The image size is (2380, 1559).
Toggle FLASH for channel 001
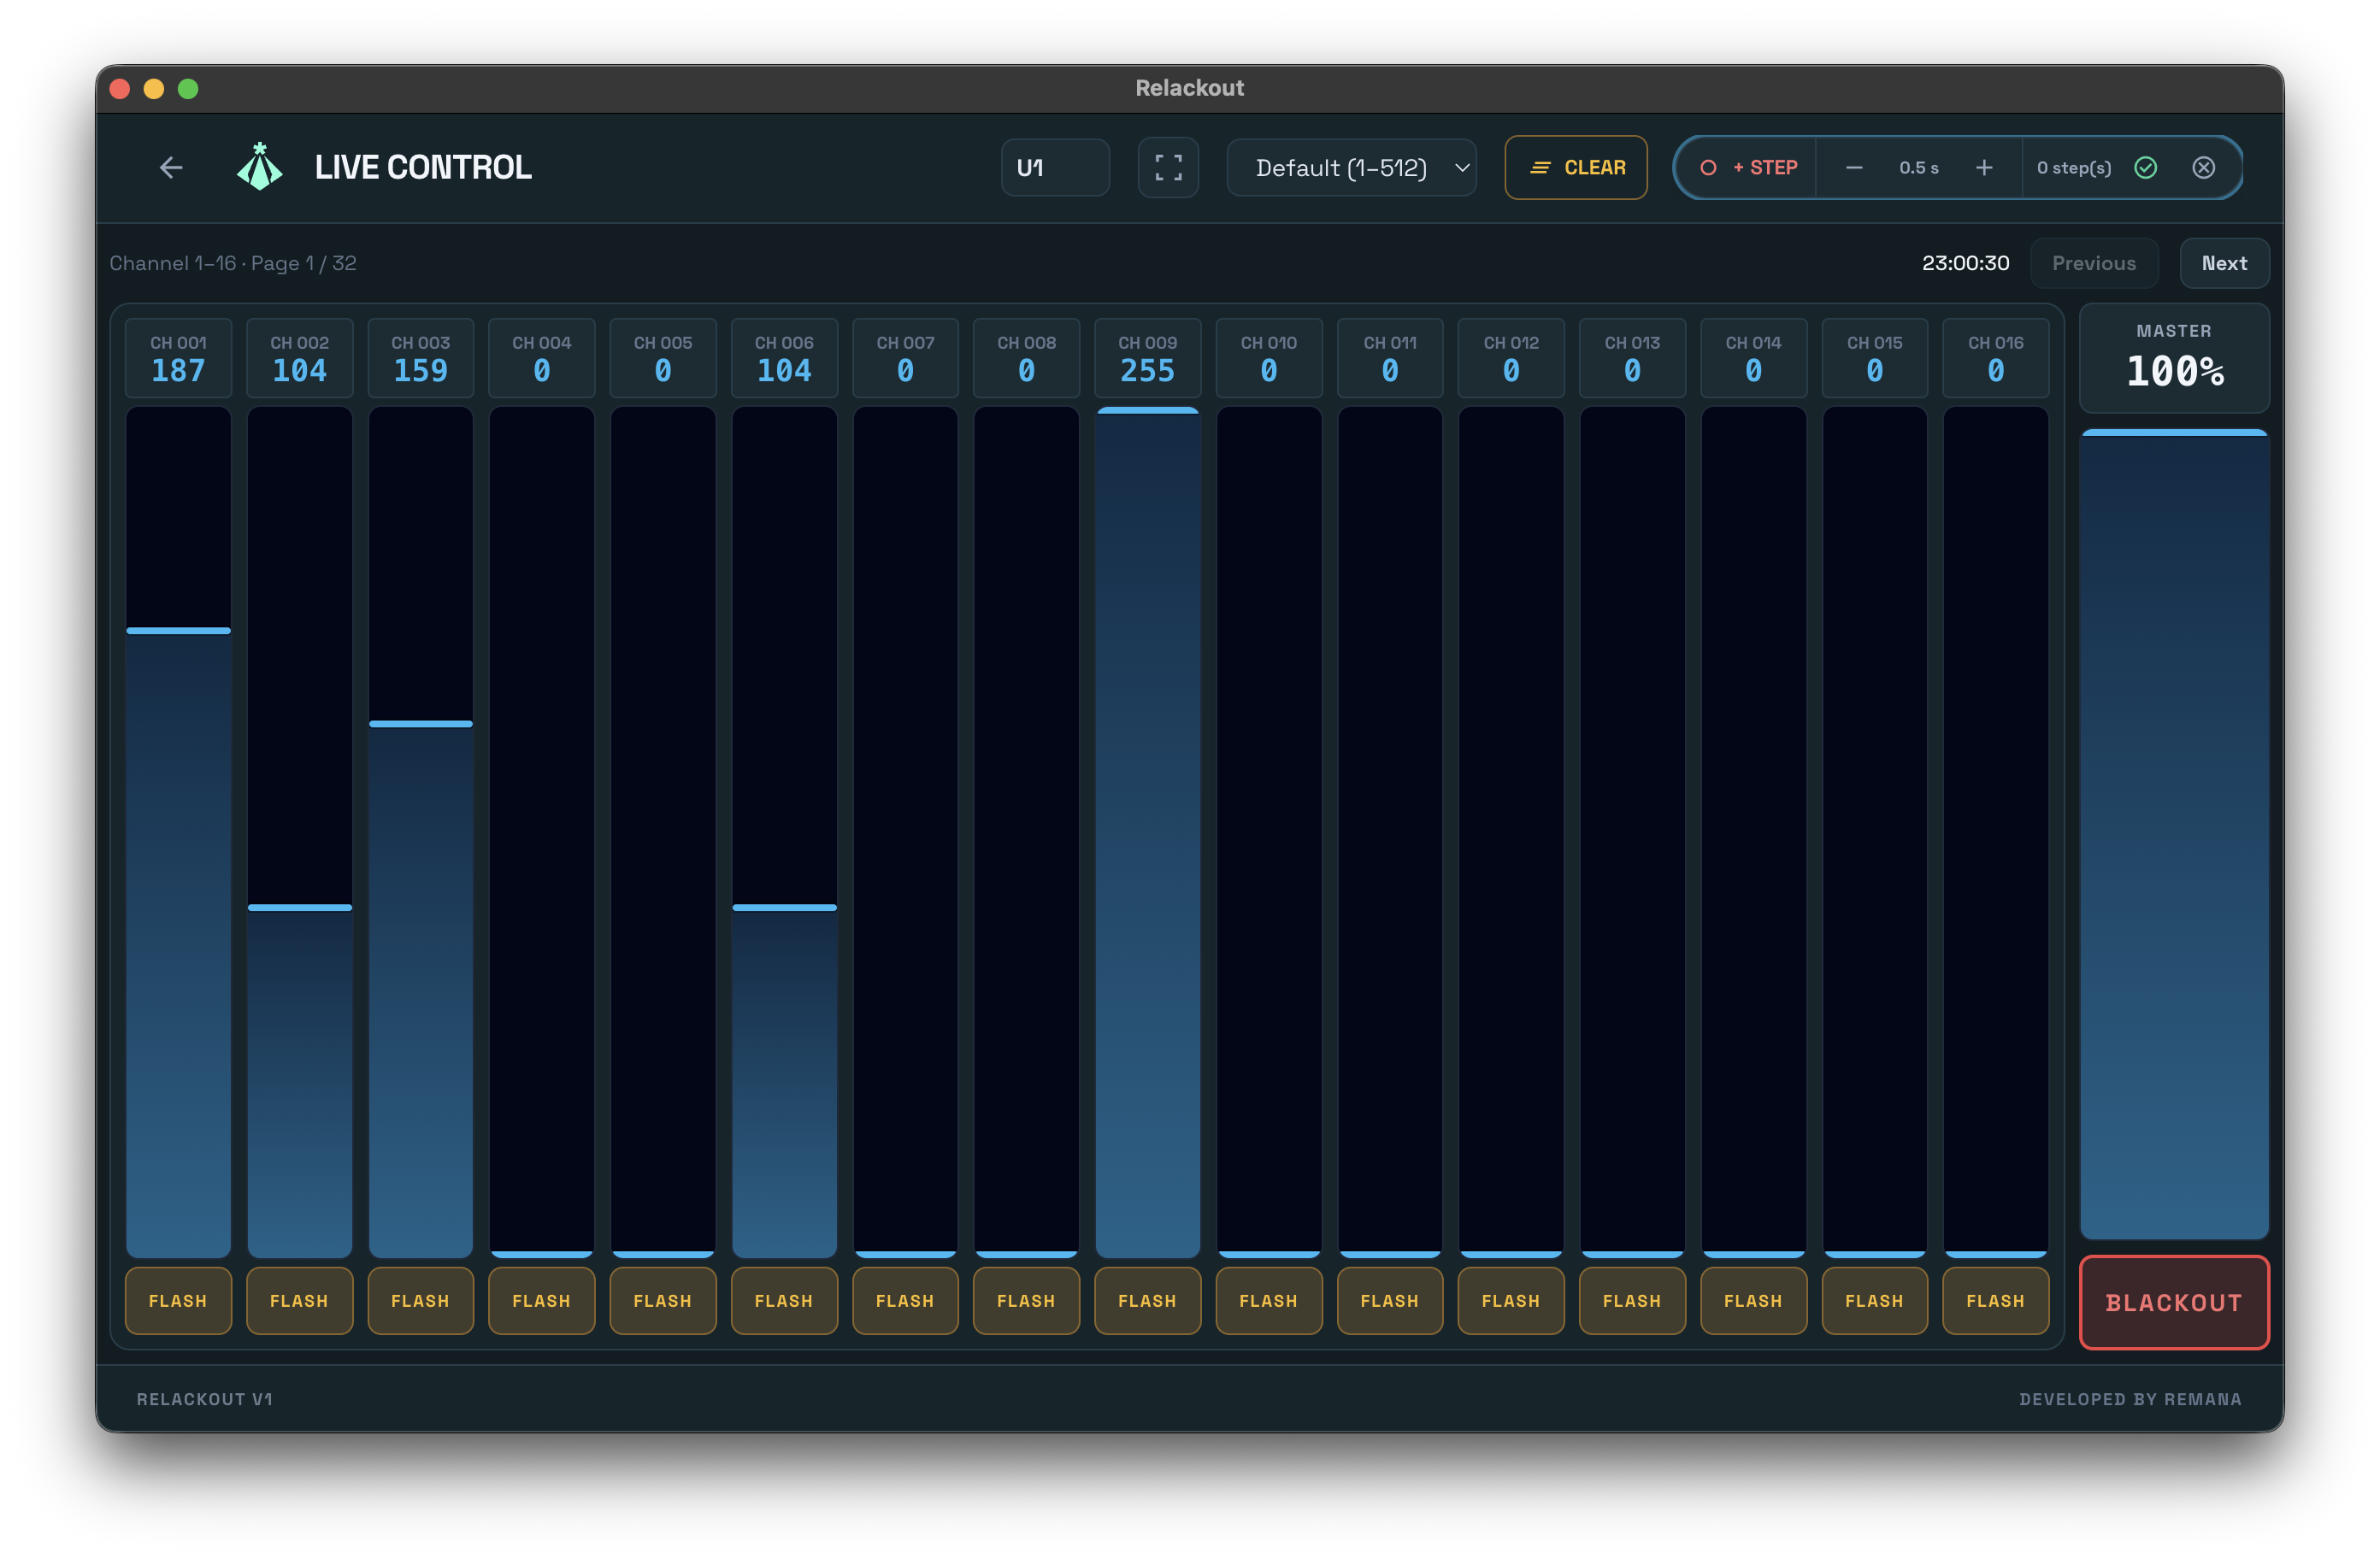(x=178, y=1300)
